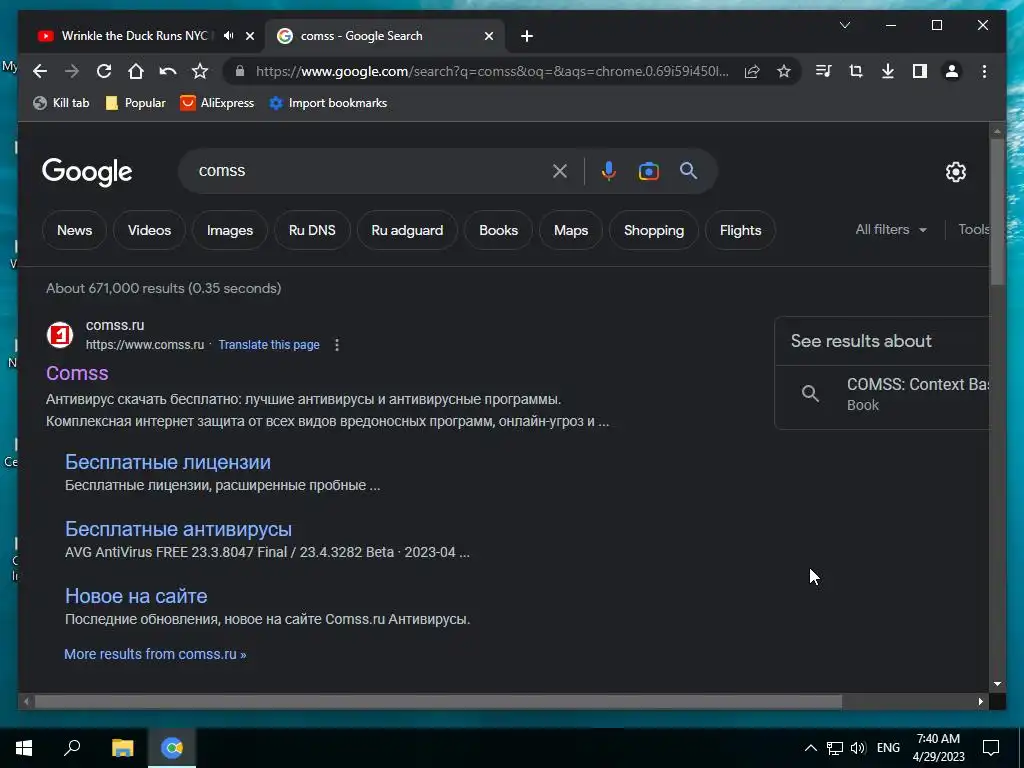
Task: Open the browser home page
Action: click(136, 71)
